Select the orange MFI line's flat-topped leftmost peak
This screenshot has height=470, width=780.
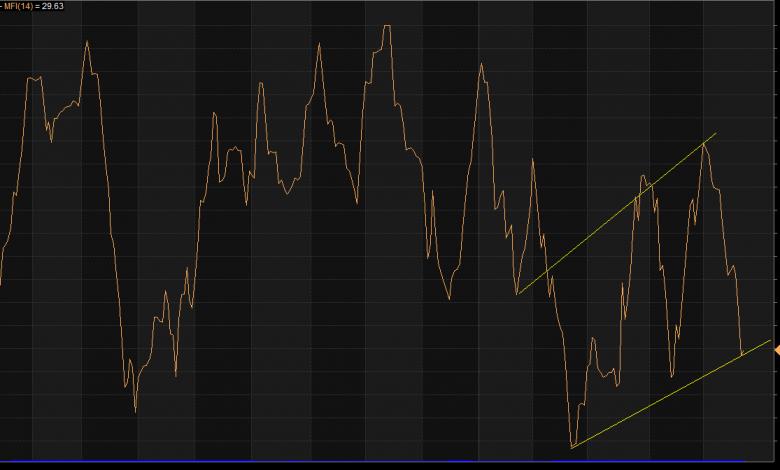(35, 77)
